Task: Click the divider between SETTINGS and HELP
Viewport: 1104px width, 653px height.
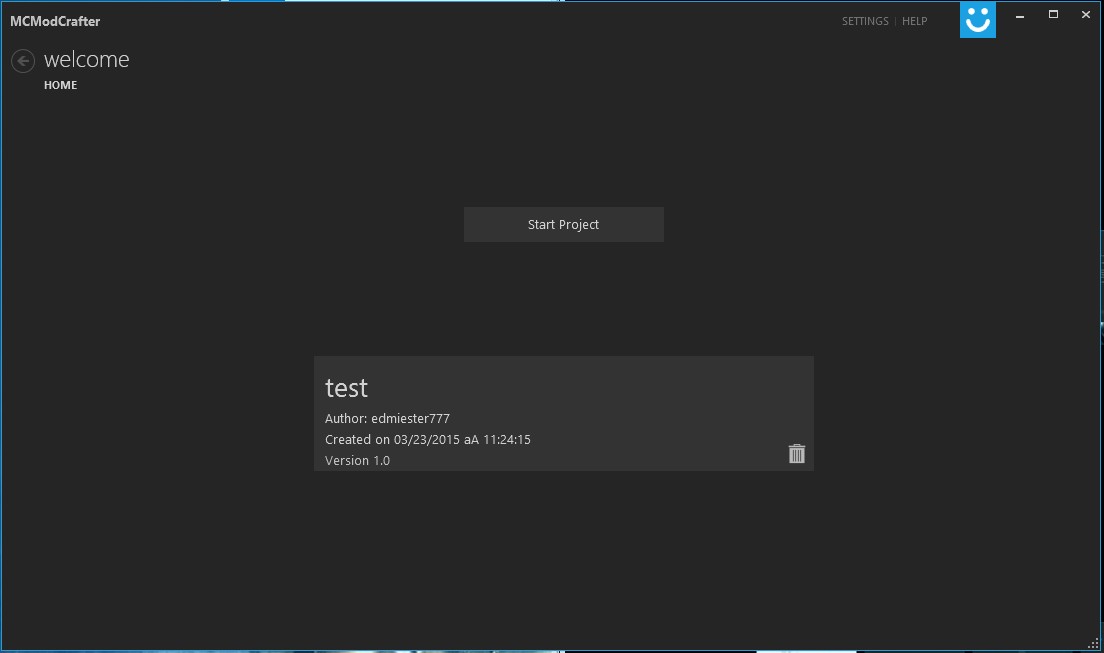Action: point(895,21)
